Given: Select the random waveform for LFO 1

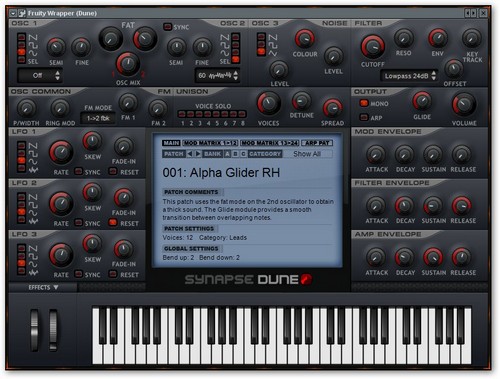Looking at the screenshot, I should [22, 169].
